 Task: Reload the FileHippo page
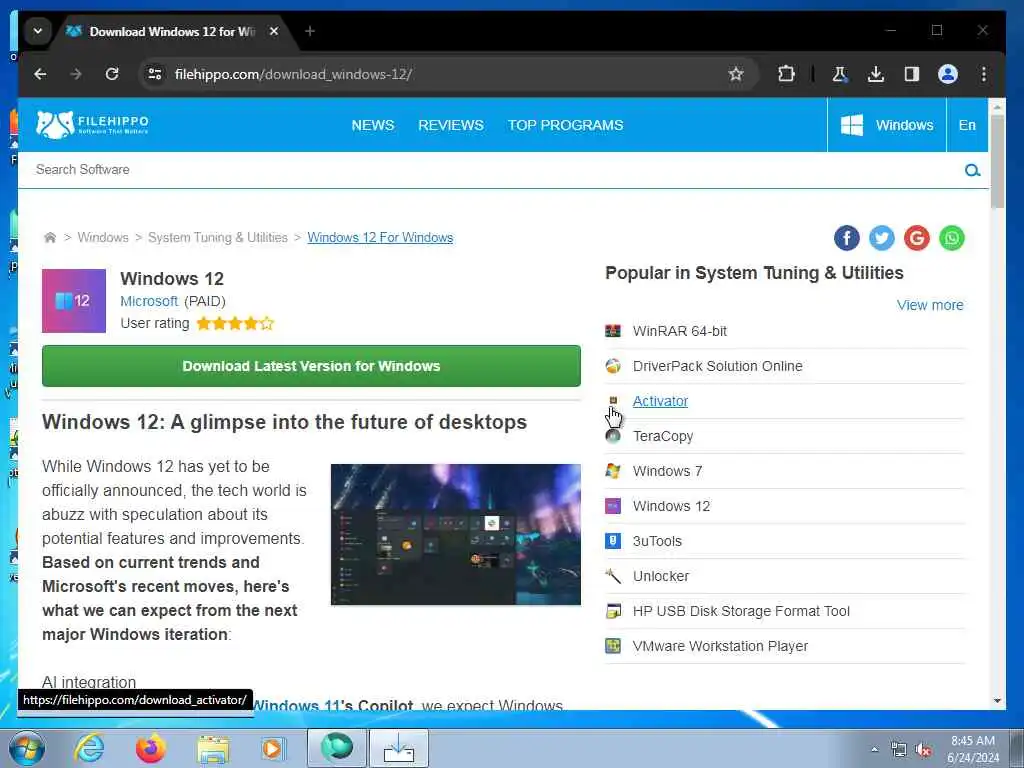pos(112,74)
